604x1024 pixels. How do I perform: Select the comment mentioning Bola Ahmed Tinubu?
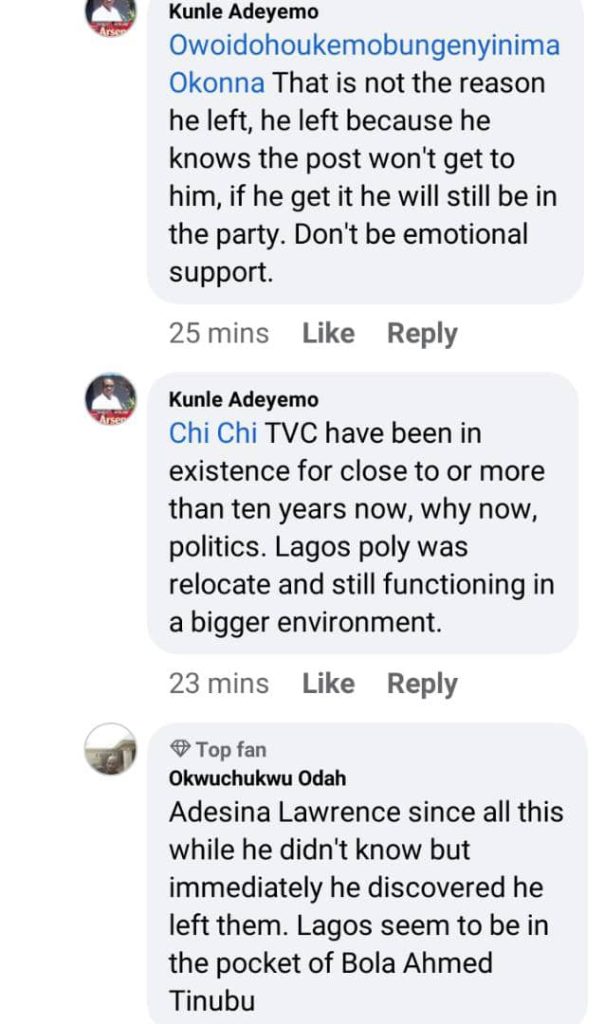pos(360,905)
